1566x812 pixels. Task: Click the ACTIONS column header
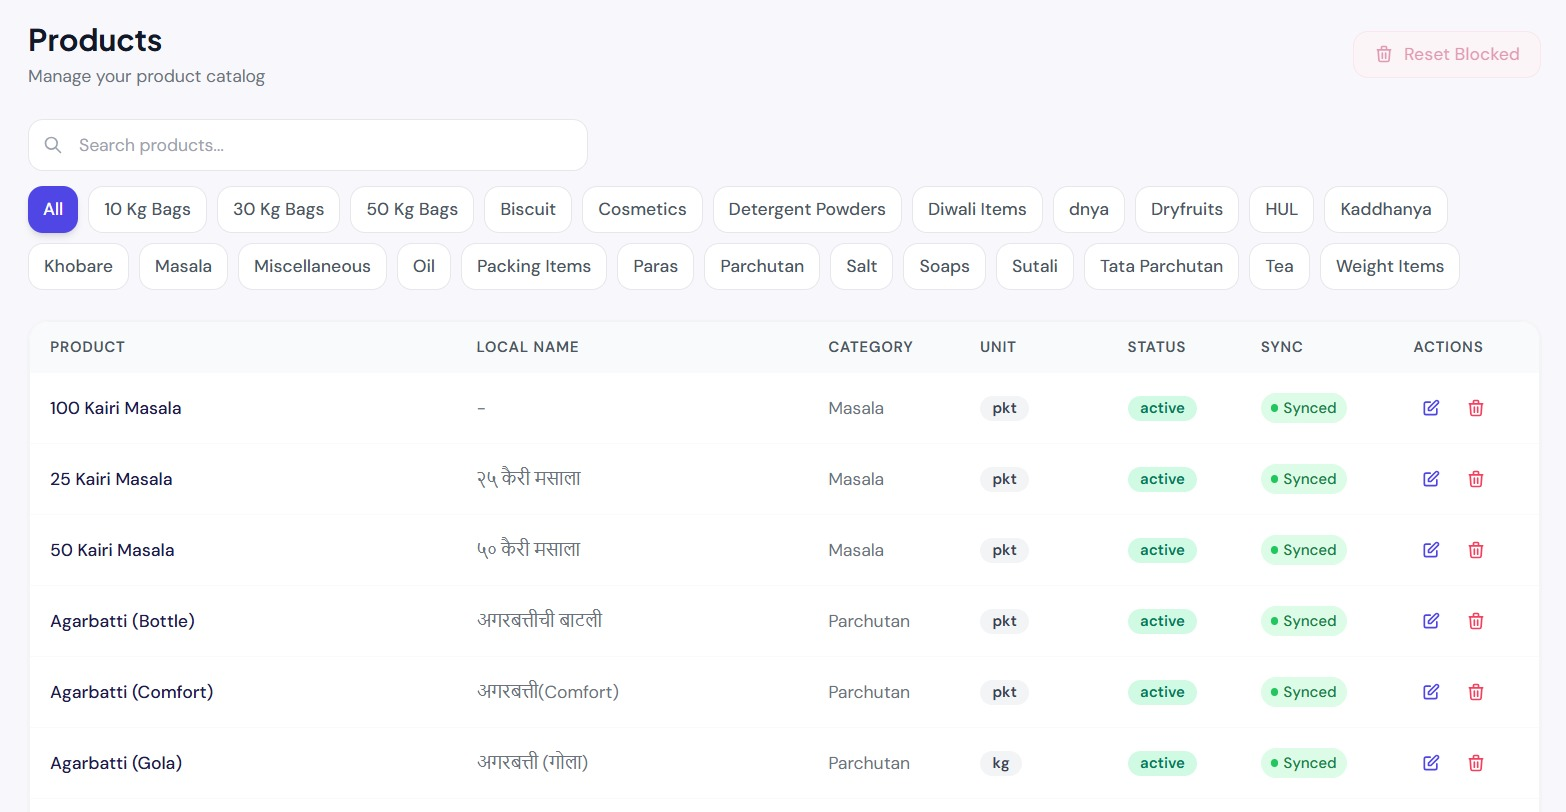[1447, 347]
